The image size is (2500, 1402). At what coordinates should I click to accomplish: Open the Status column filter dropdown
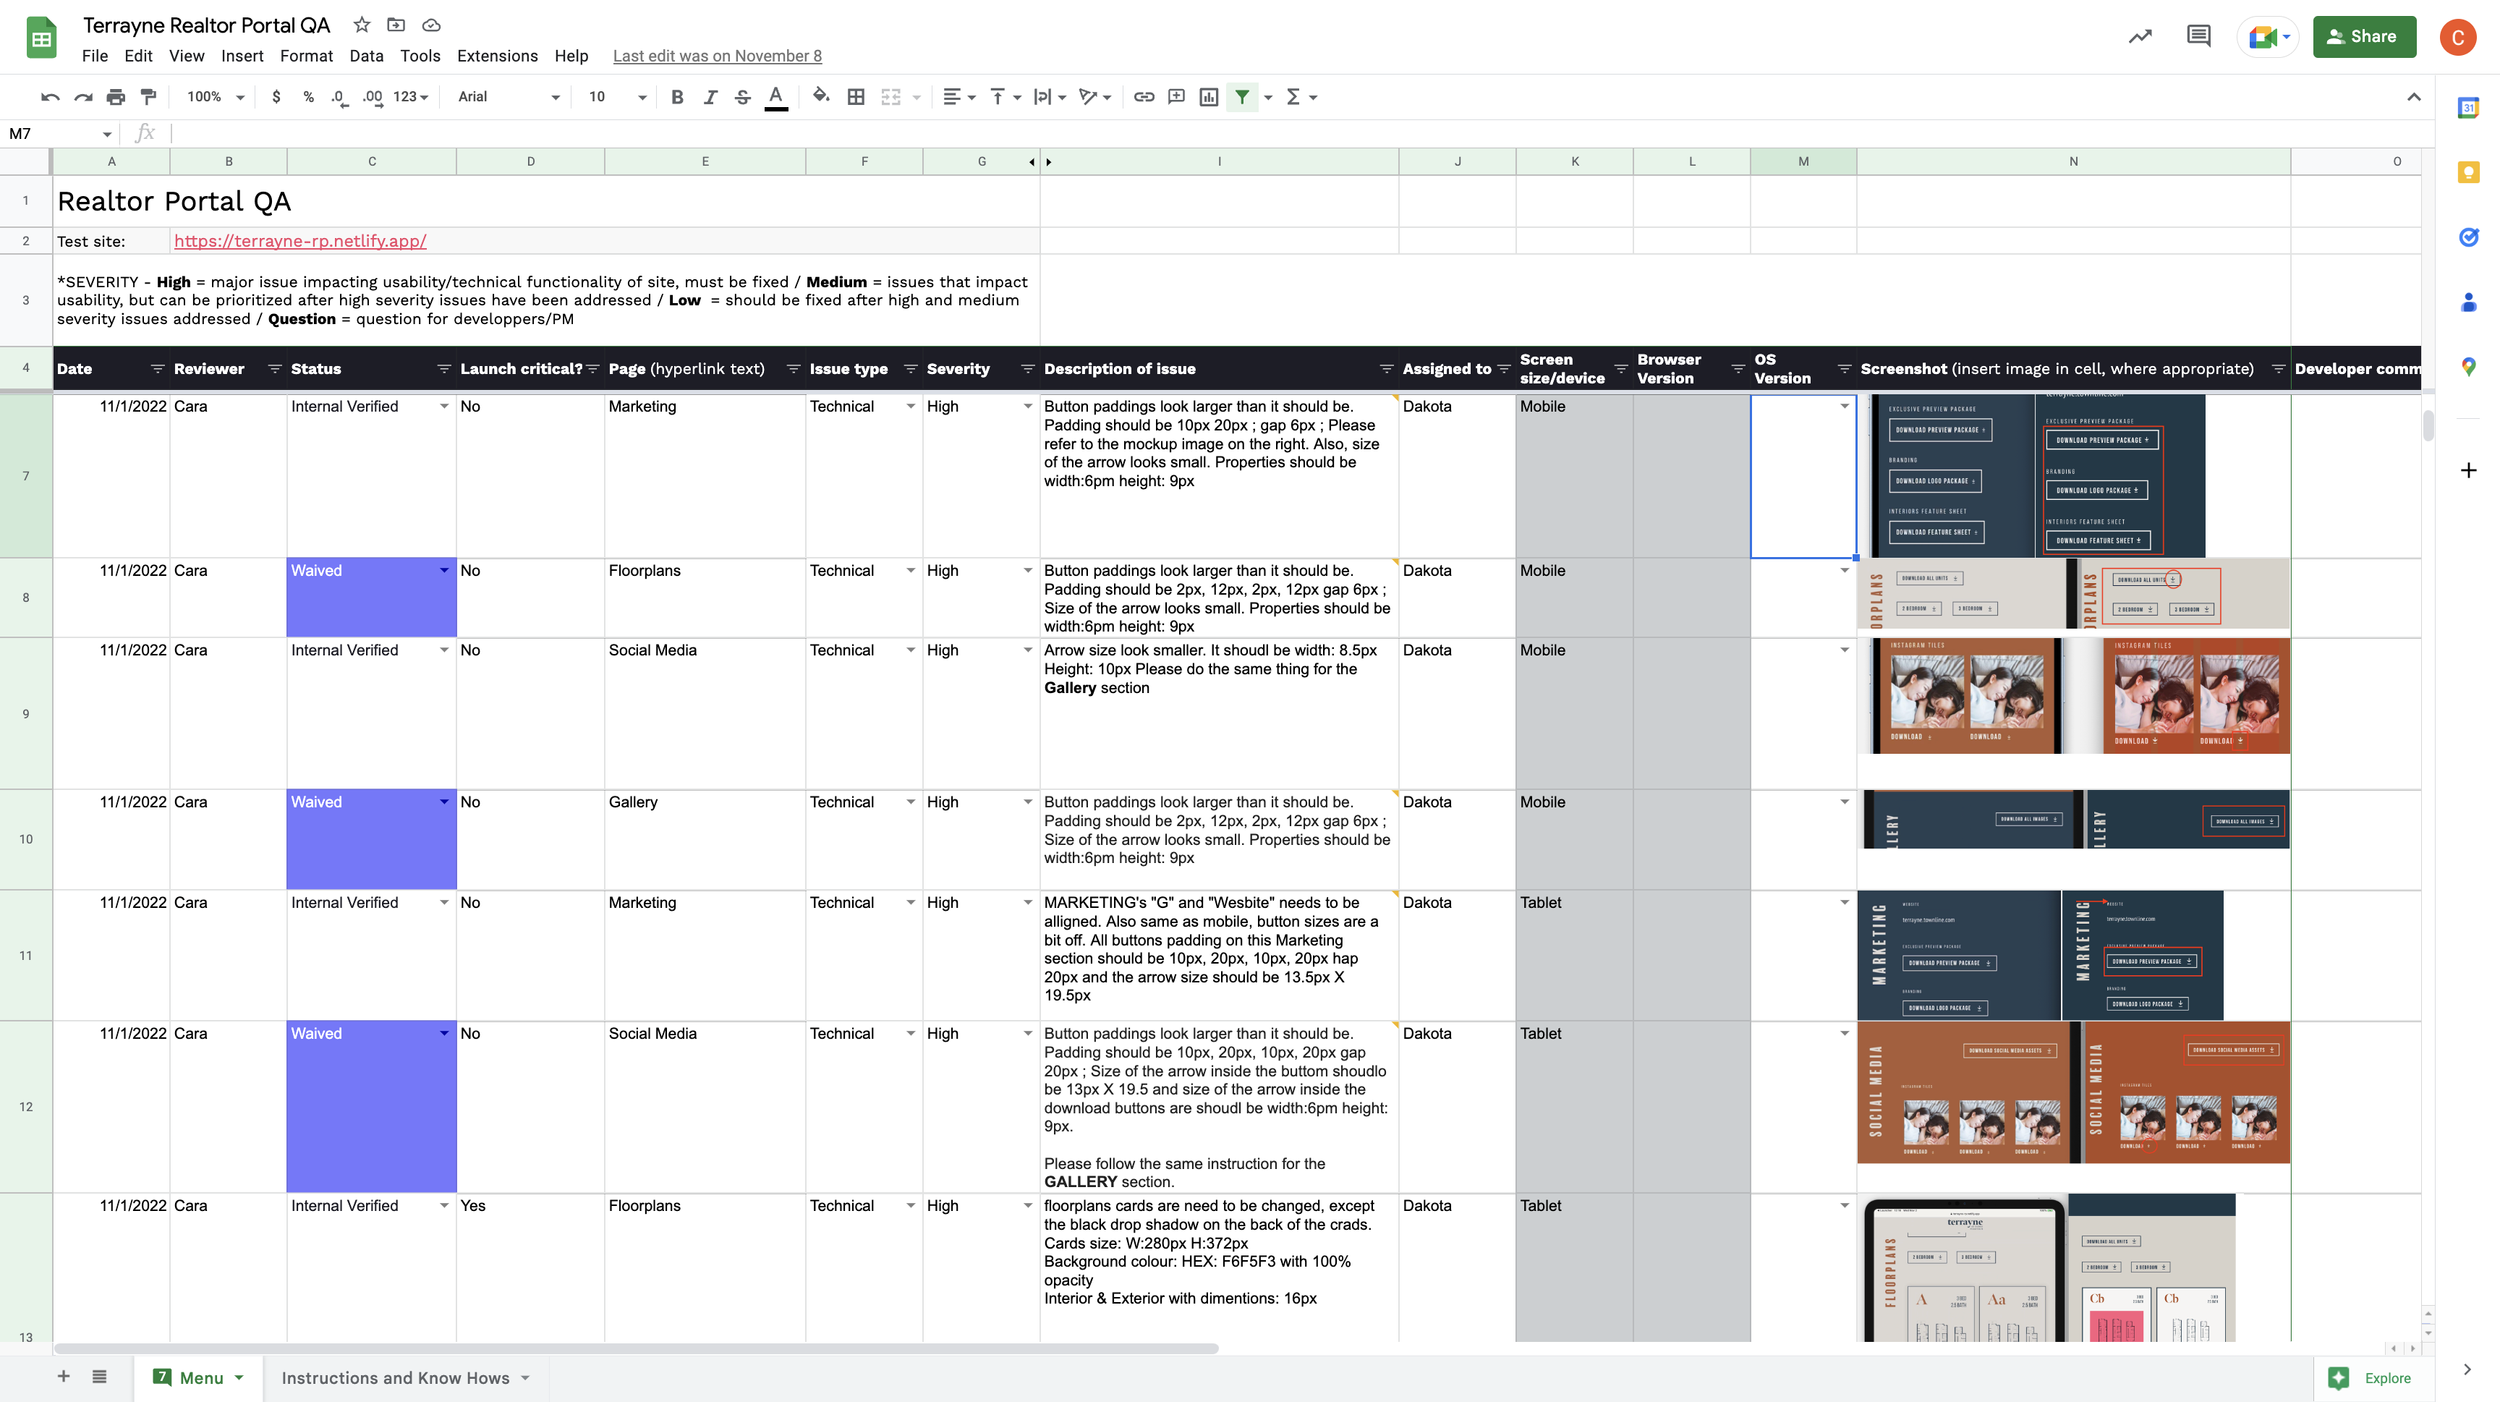[443, 369]
